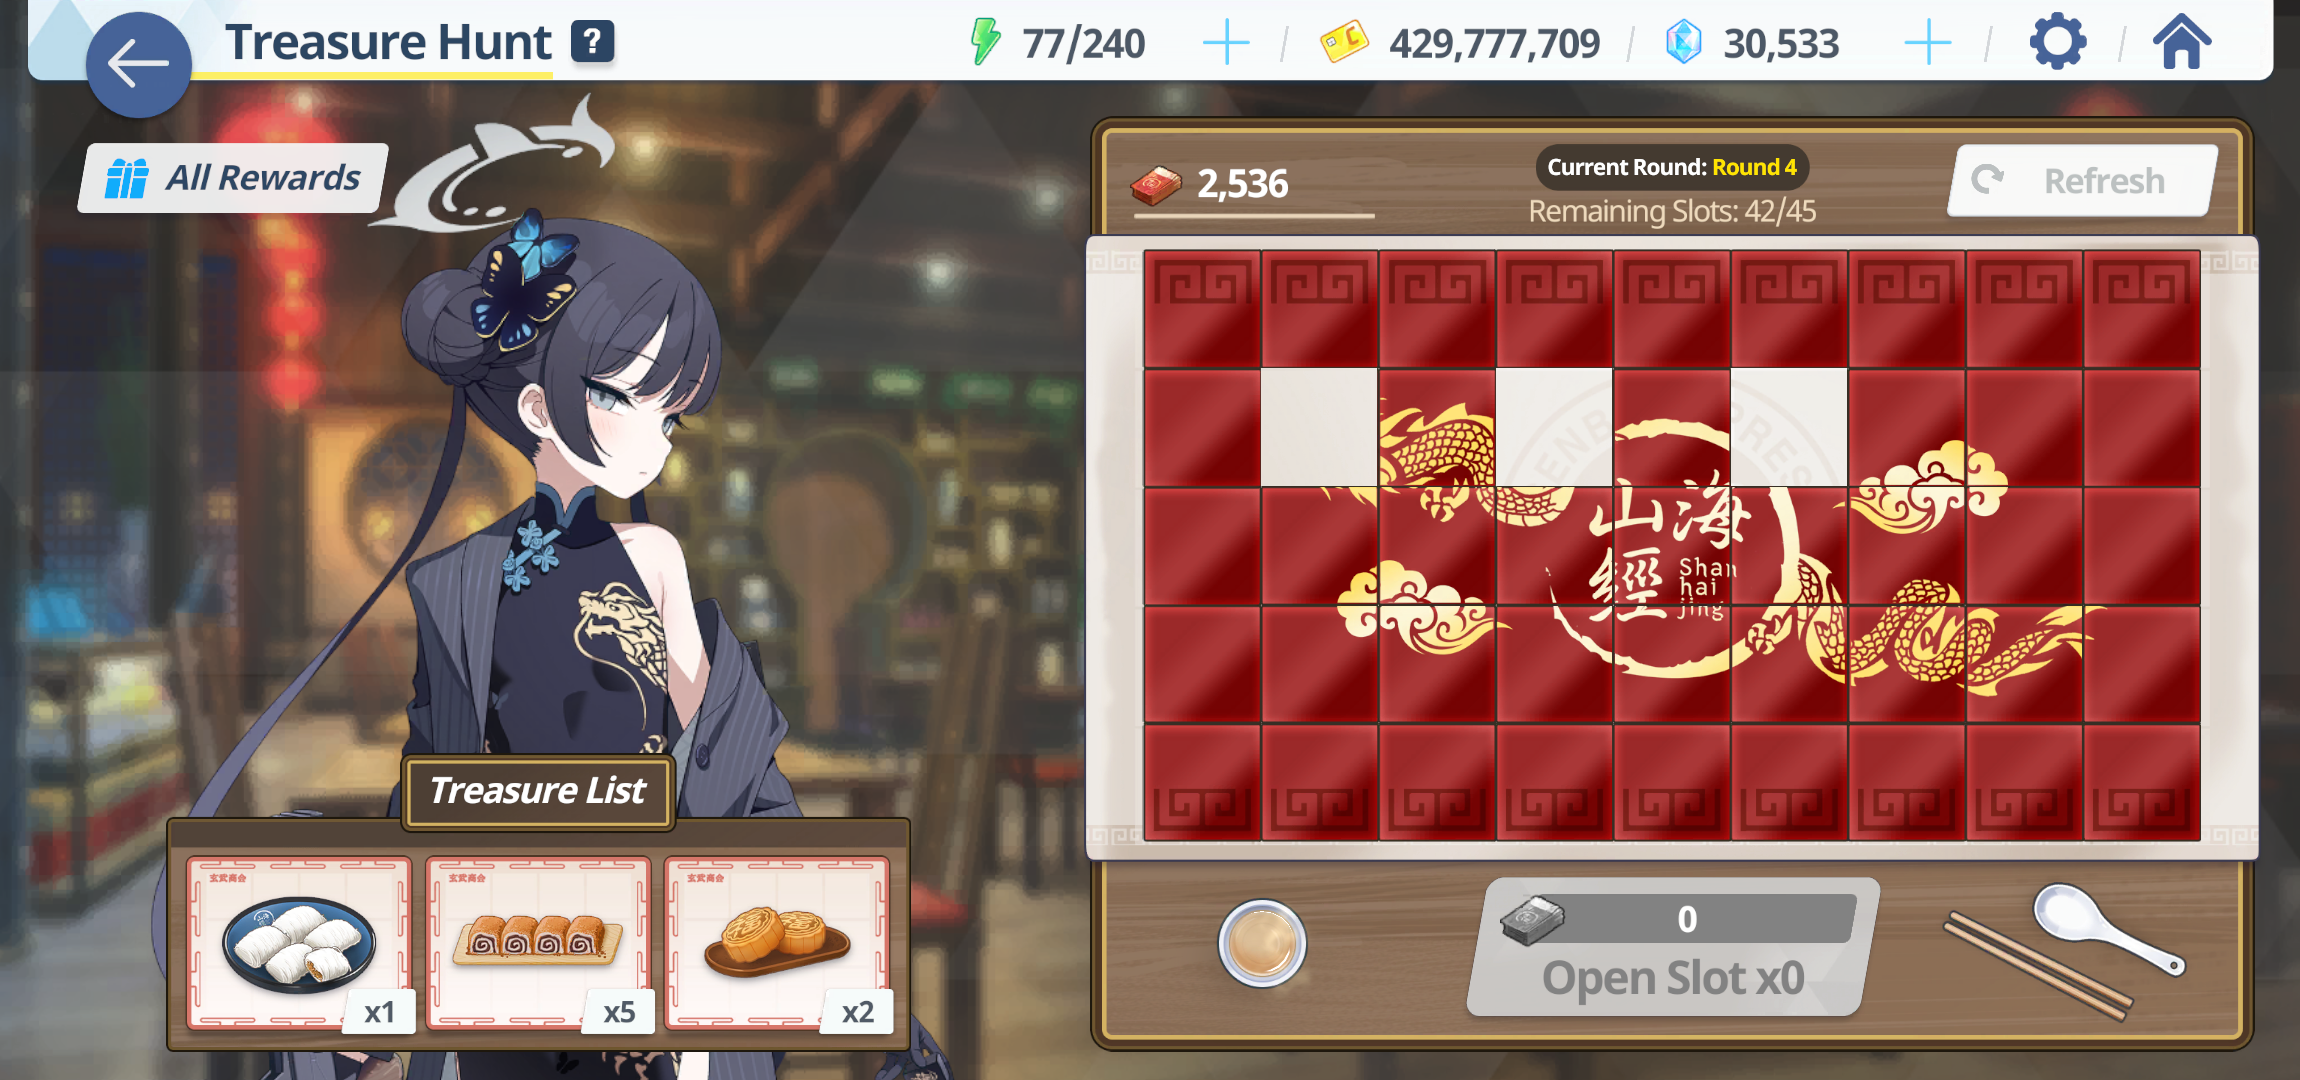Screen dimensions: 2300x1080
Task: Return to home lobby icon
Action: tap(2181, 42)
